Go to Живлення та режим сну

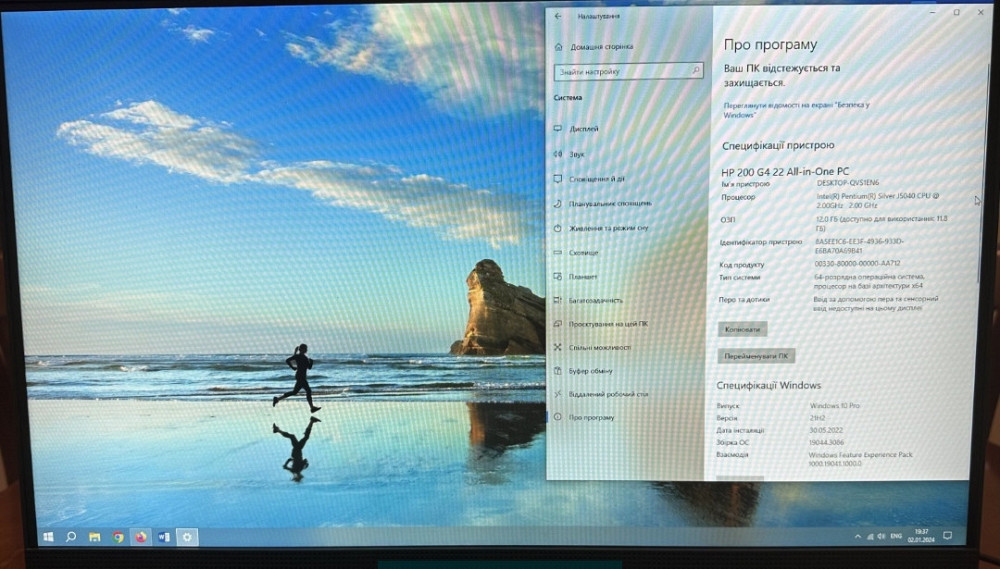(608, 228)
